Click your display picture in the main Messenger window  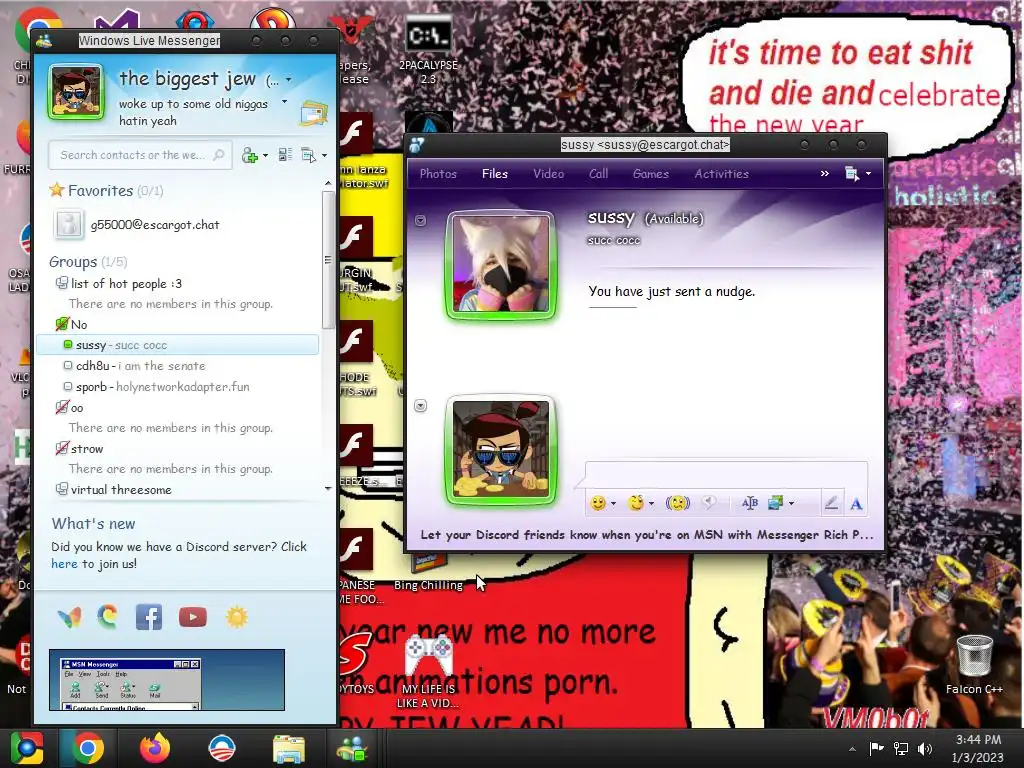(x=76, y=92)
